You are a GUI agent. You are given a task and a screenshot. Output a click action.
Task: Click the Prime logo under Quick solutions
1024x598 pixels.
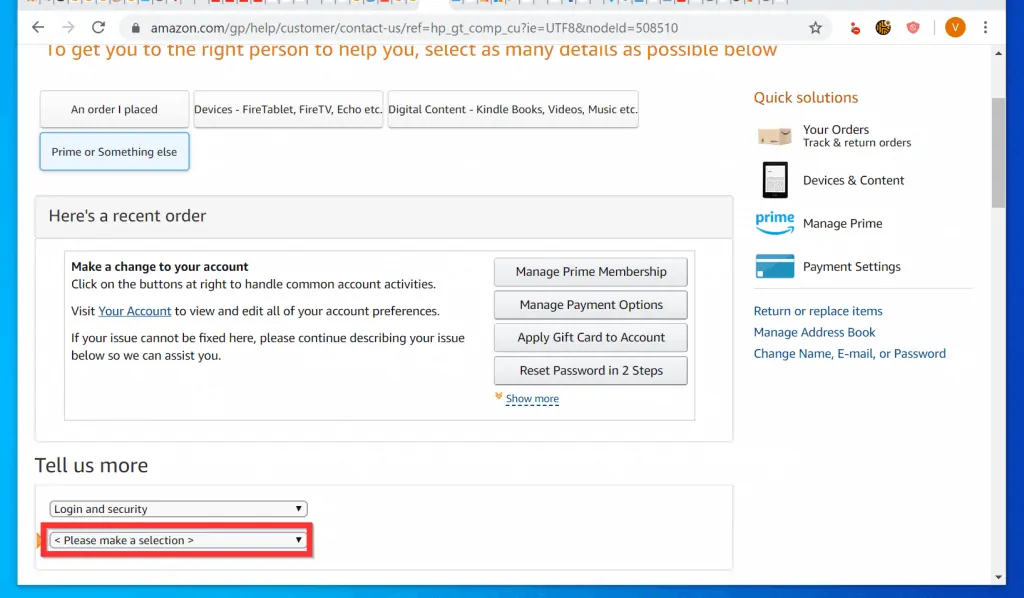pos(774,222)
